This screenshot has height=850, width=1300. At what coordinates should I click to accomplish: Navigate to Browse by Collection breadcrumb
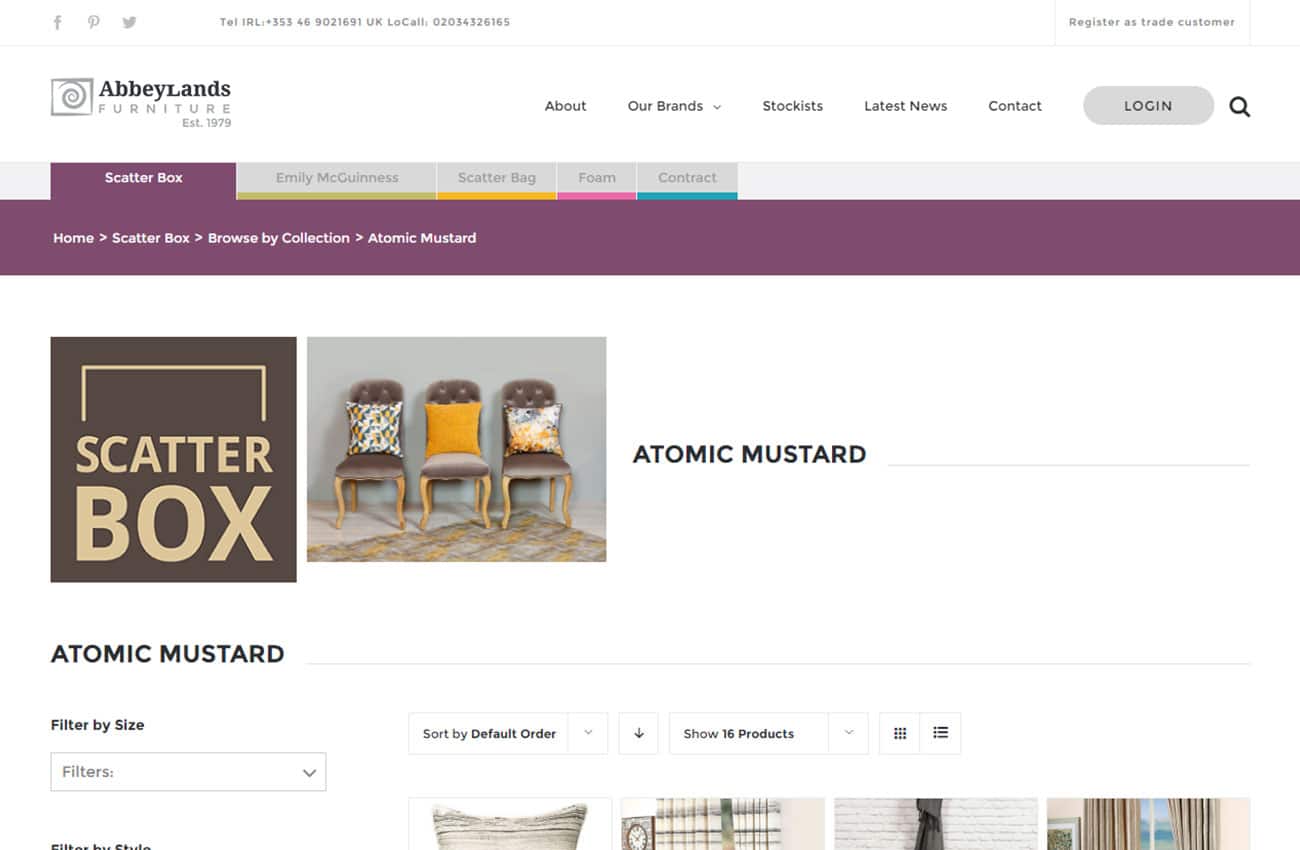pyautogui.click(x=278, y=238)
